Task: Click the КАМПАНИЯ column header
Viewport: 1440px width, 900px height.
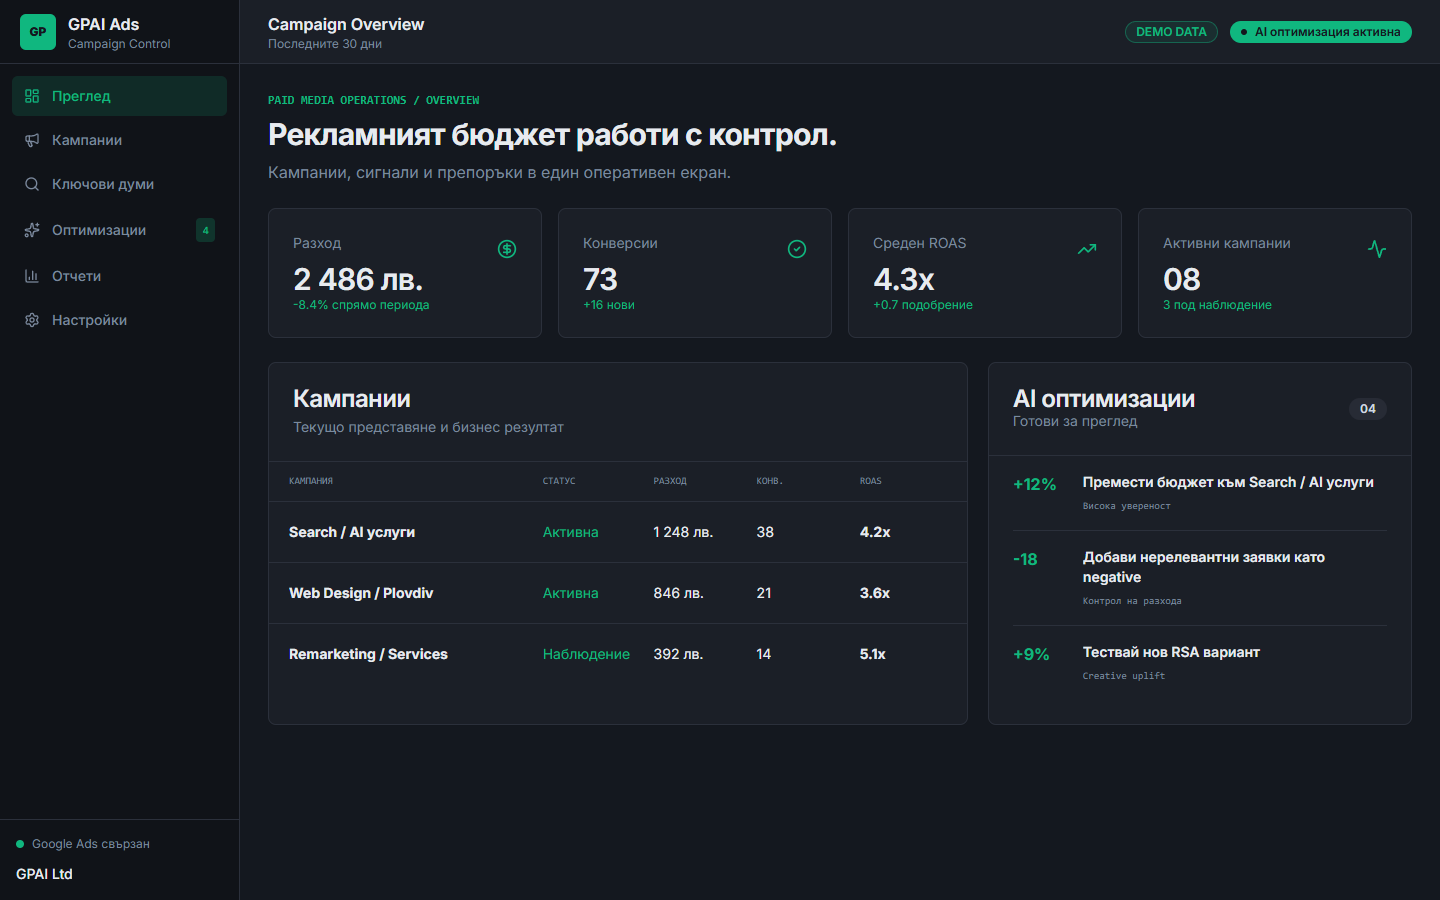Action: tap(311, 481)
